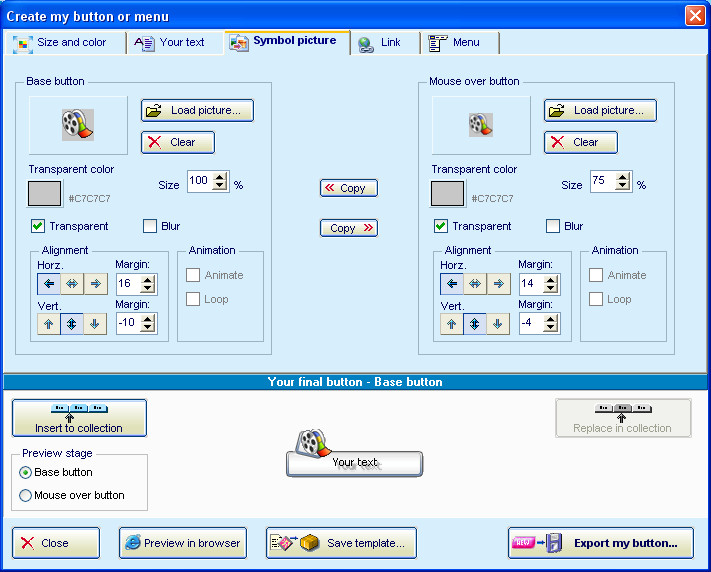
Task: Decrease mouse over horizontal margin
Action: coord(550,288)
